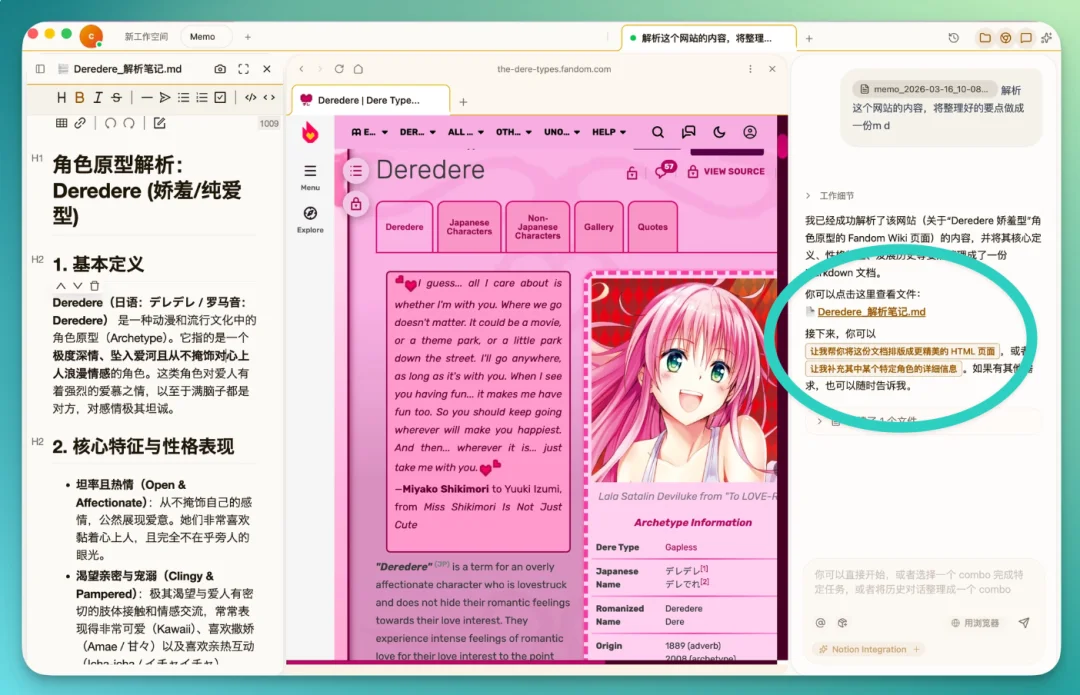Click the VIEW SOURCE button
The width and height of the screenshot is (1080, 695).
(734, 171)
